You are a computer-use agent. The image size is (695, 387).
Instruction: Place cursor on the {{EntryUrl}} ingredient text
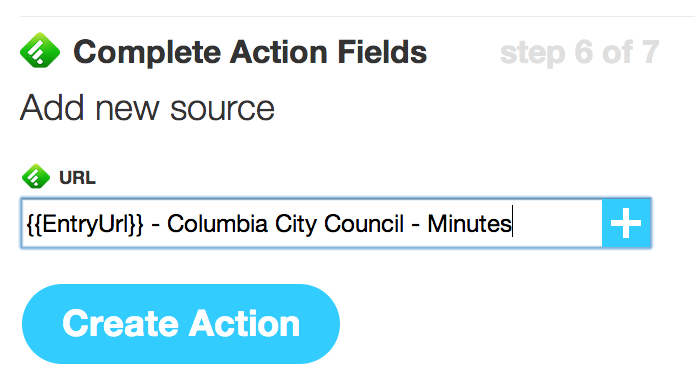point(85,224)
